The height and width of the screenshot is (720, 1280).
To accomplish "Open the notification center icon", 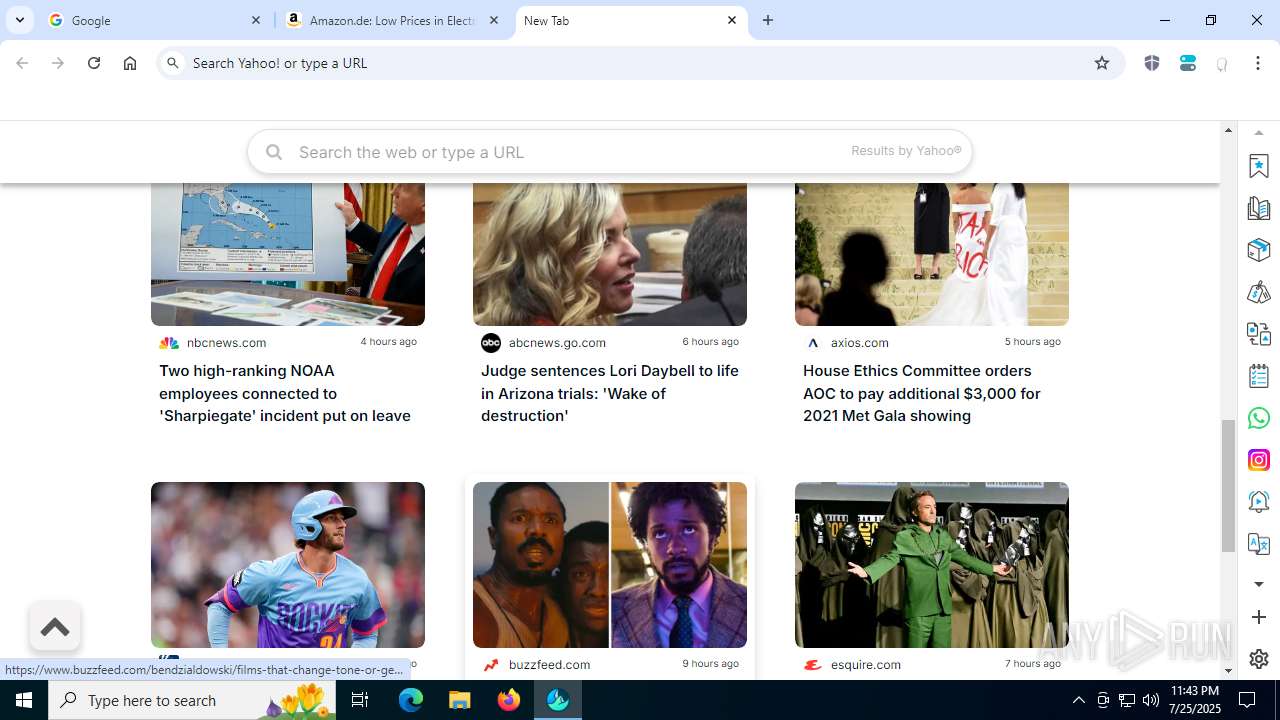I will [x=1247, y=700].
